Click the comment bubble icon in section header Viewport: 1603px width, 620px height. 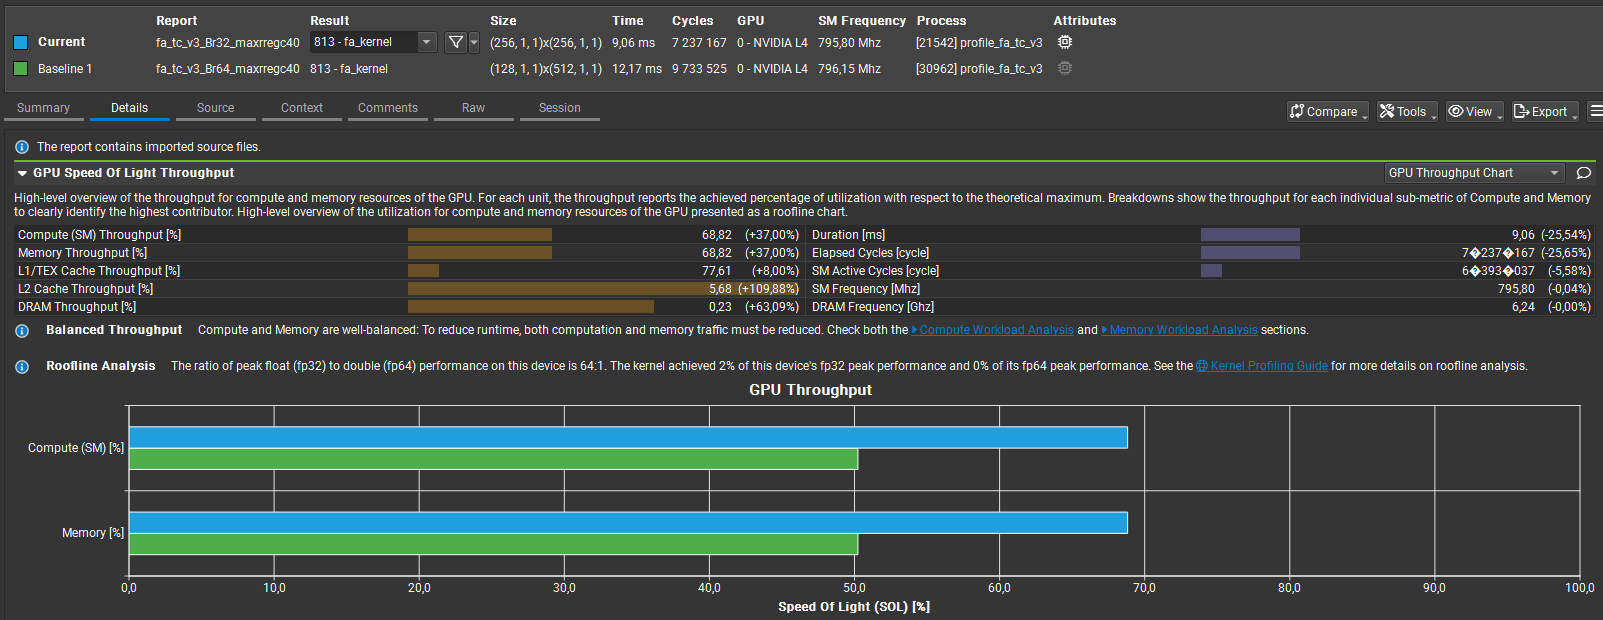point(1583,173)
